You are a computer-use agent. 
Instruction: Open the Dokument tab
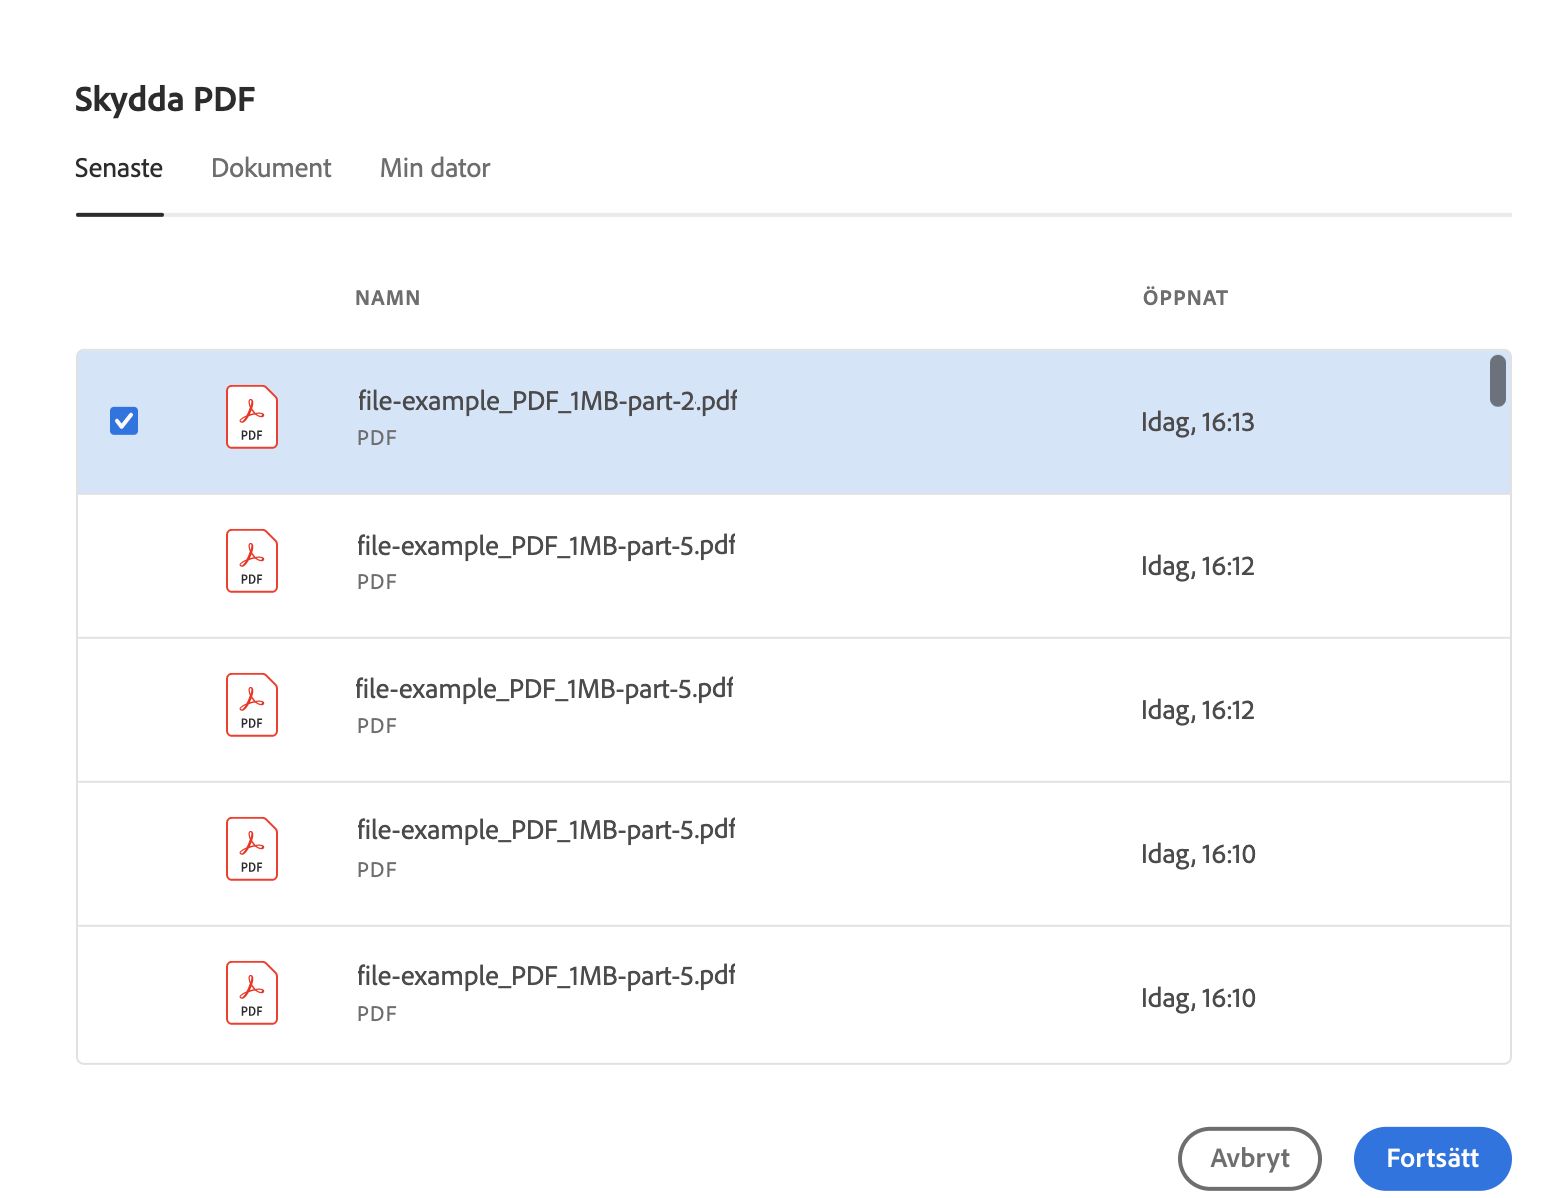(x=271, y=168)
